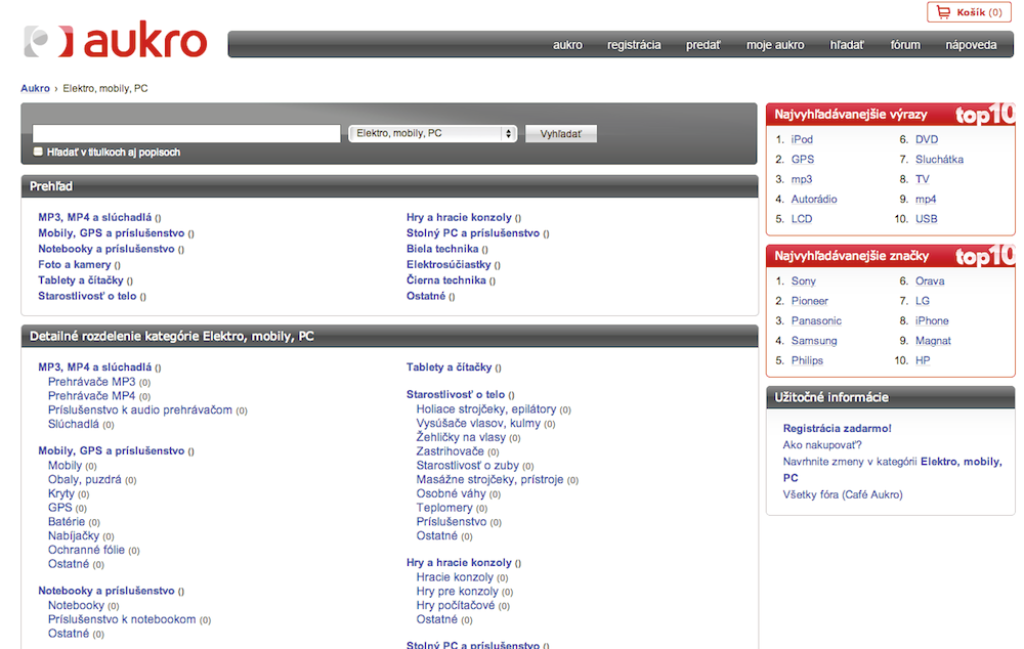The image size is (1024, 649).
Task: Click the search text field
Action: 186,133
